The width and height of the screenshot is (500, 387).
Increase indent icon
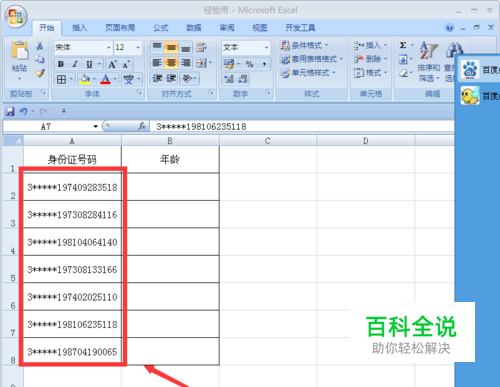(x=171, y=78)
